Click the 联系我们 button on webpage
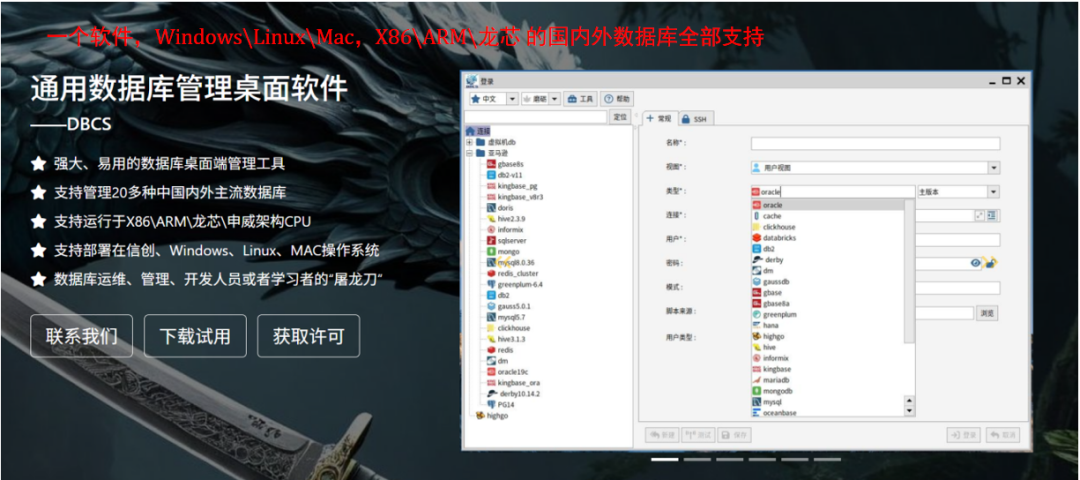 pyautogui.click(x=81, y=336)
